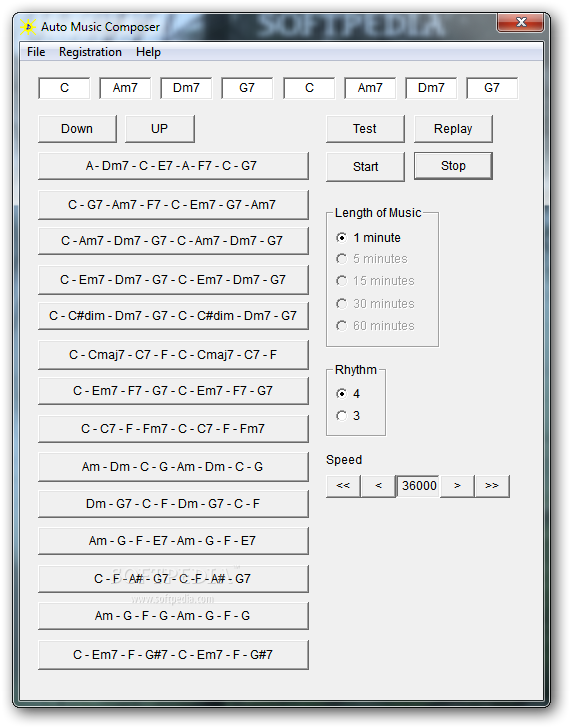
Task: Choose progression C - Cmaj7 - C7 - F repeated
Action: (x=173, y=355)
